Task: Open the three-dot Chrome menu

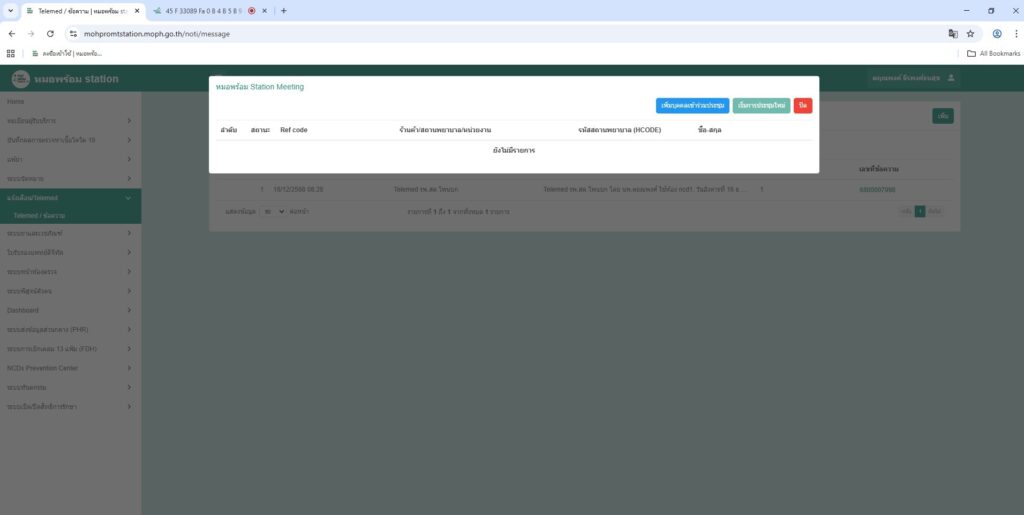Action: (1015, 33)
